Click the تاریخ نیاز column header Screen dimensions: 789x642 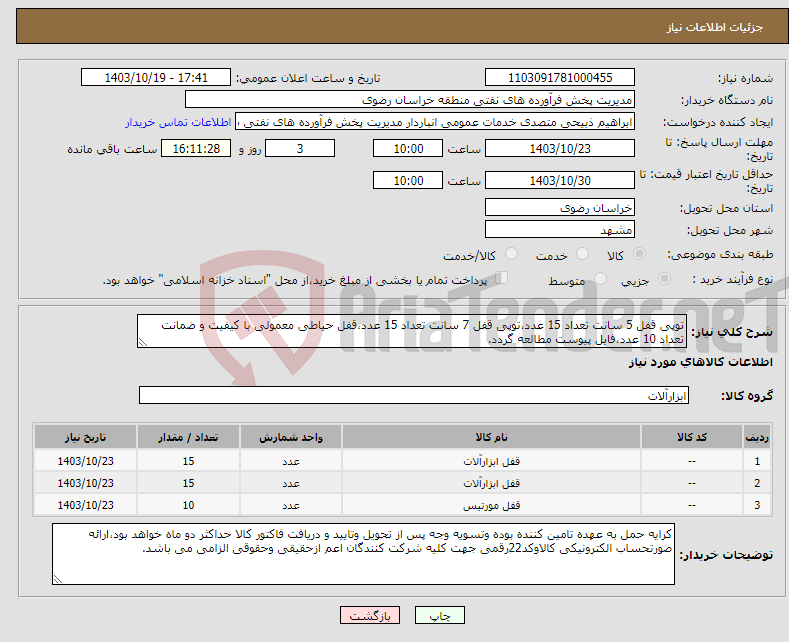pyautogui.click(x=86, y=437)
